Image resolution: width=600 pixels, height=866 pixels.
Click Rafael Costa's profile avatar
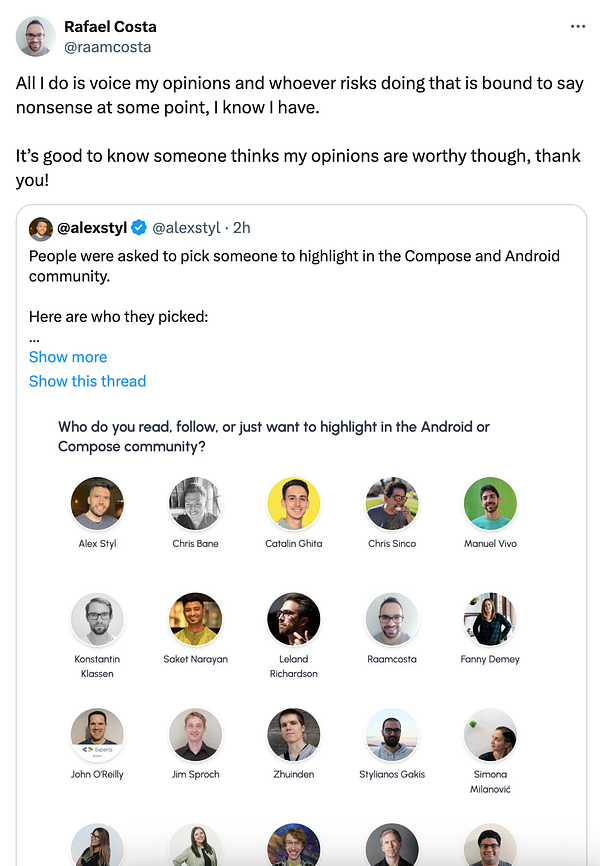coord(36,37)
